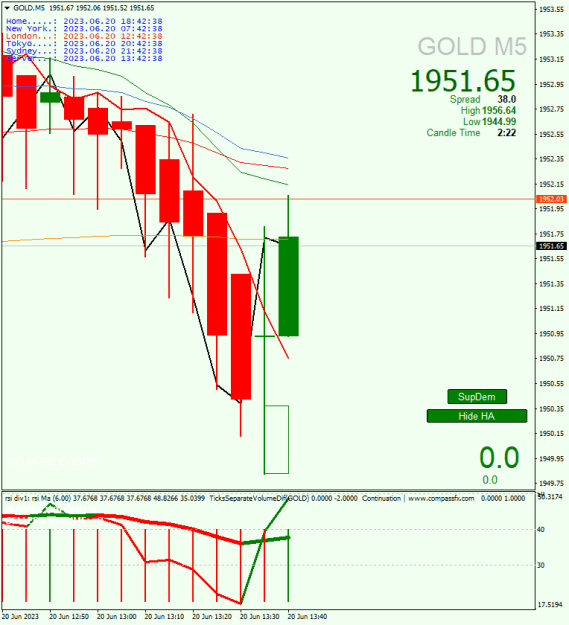Viewport: 569px width, 625px height.
Task: Click the Spread 38.0 value
Action: click(506, 99)
